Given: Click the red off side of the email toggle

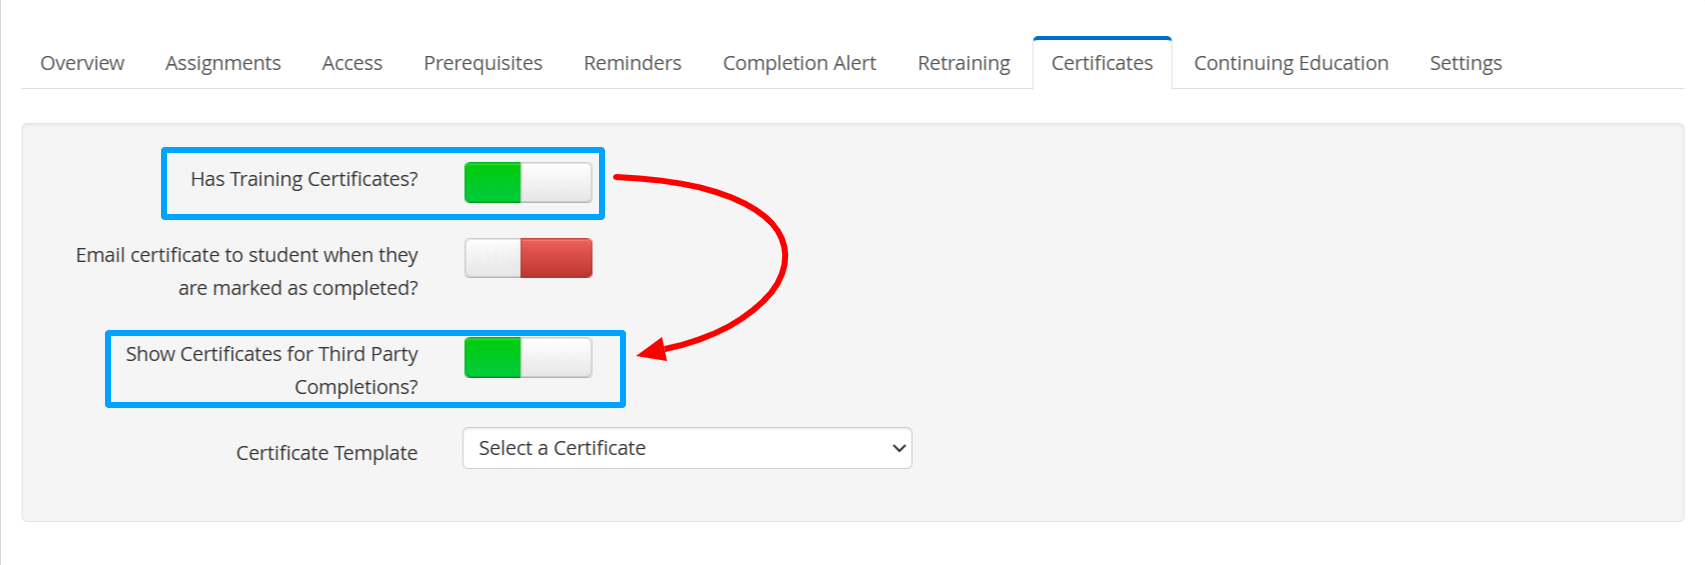Looking at the screenshot, I should tap(557, 258).
